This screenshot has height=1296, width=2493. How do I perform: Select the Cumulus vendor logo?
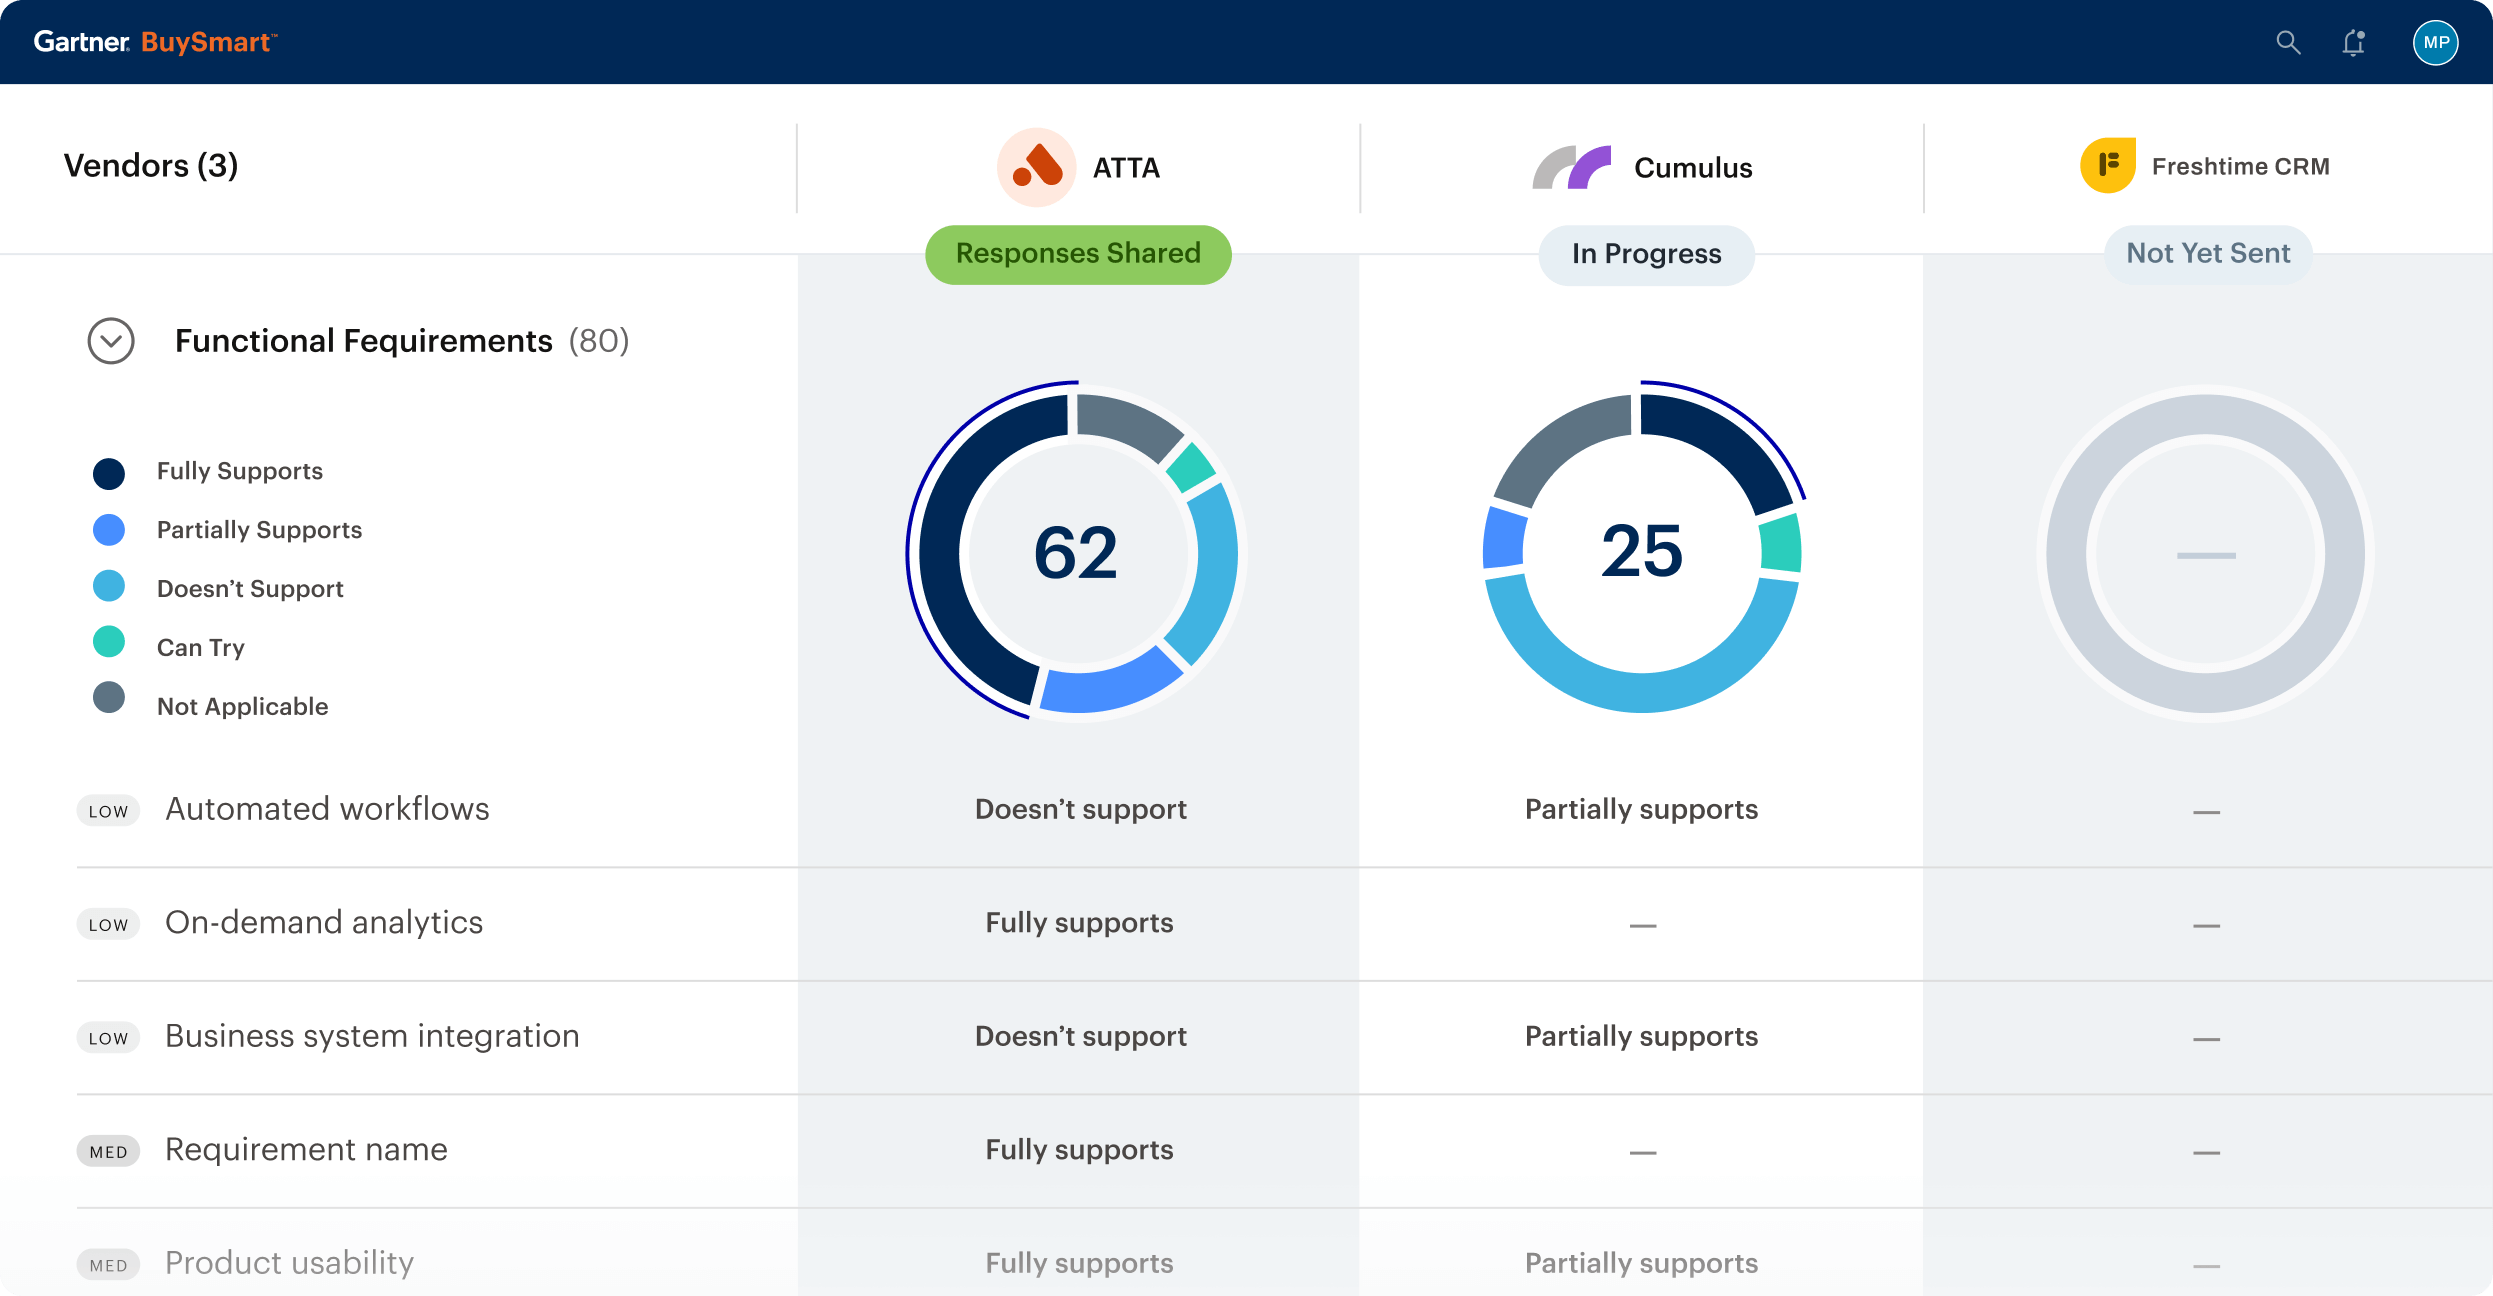point(1571,166)
